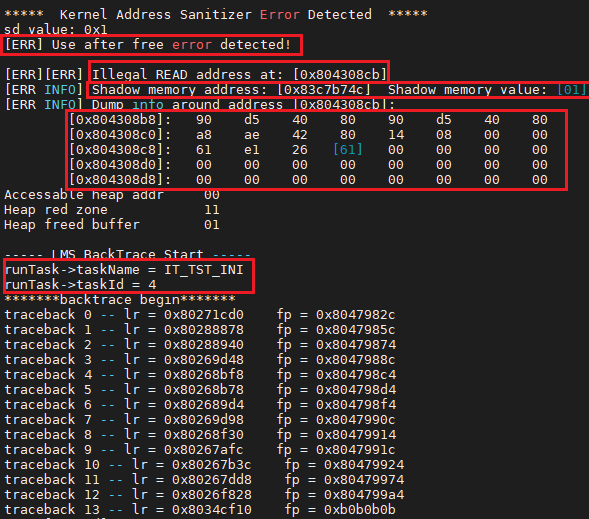The height and width of the screenshot is (519, 589).
Task: Click traceback 3 lr value 0x80269d48
Action: point(204,360)
